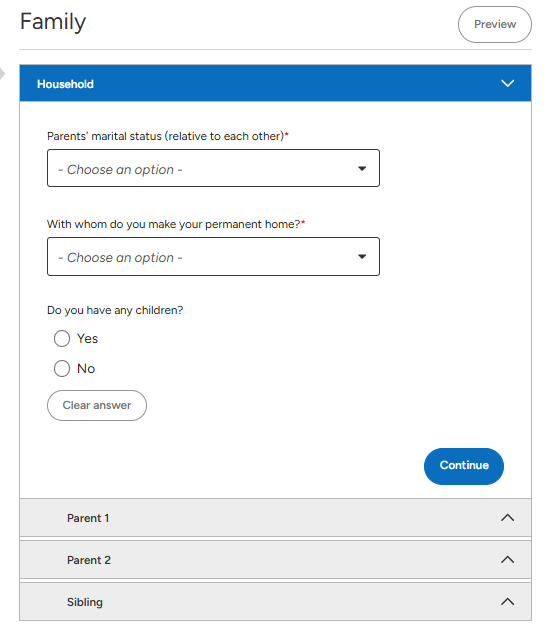Select Yes for having children
Image resolution: width=559 pixels, height=637 pixels.
62,338
